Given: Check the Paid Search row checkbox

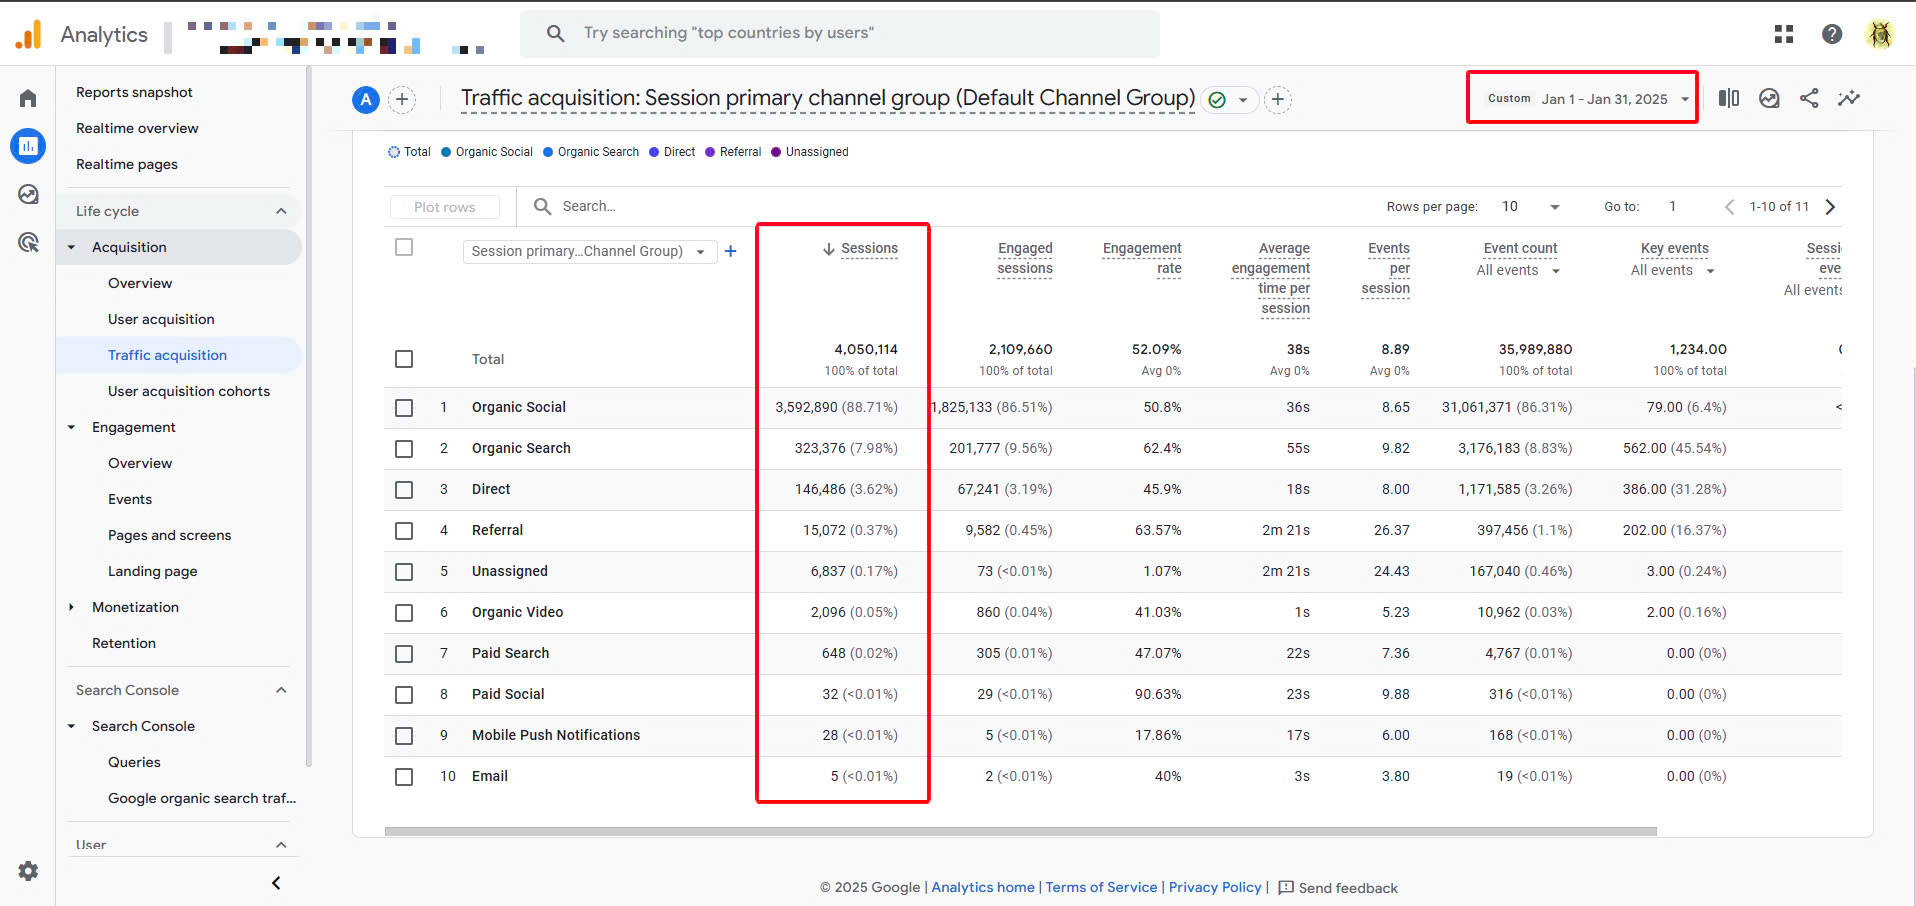Looking at the screenshot, I should [x=404, y=654].
